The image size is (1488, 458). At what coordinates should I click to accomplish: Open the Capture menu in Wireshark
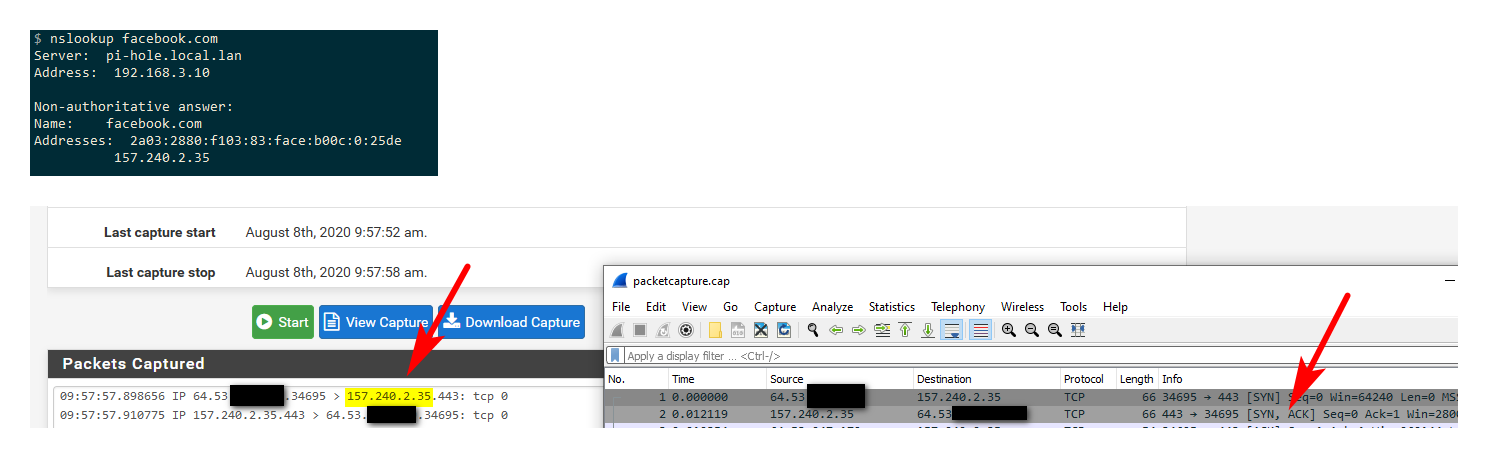point(775,307)
